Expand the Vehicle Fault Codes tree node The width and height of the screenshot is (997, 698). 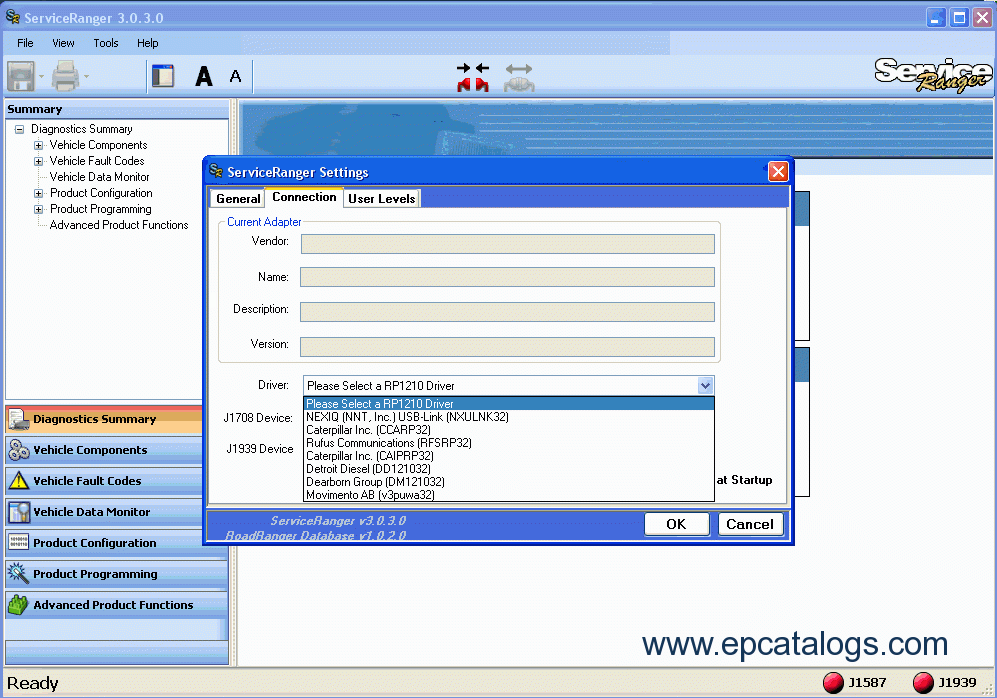[38, 161]
